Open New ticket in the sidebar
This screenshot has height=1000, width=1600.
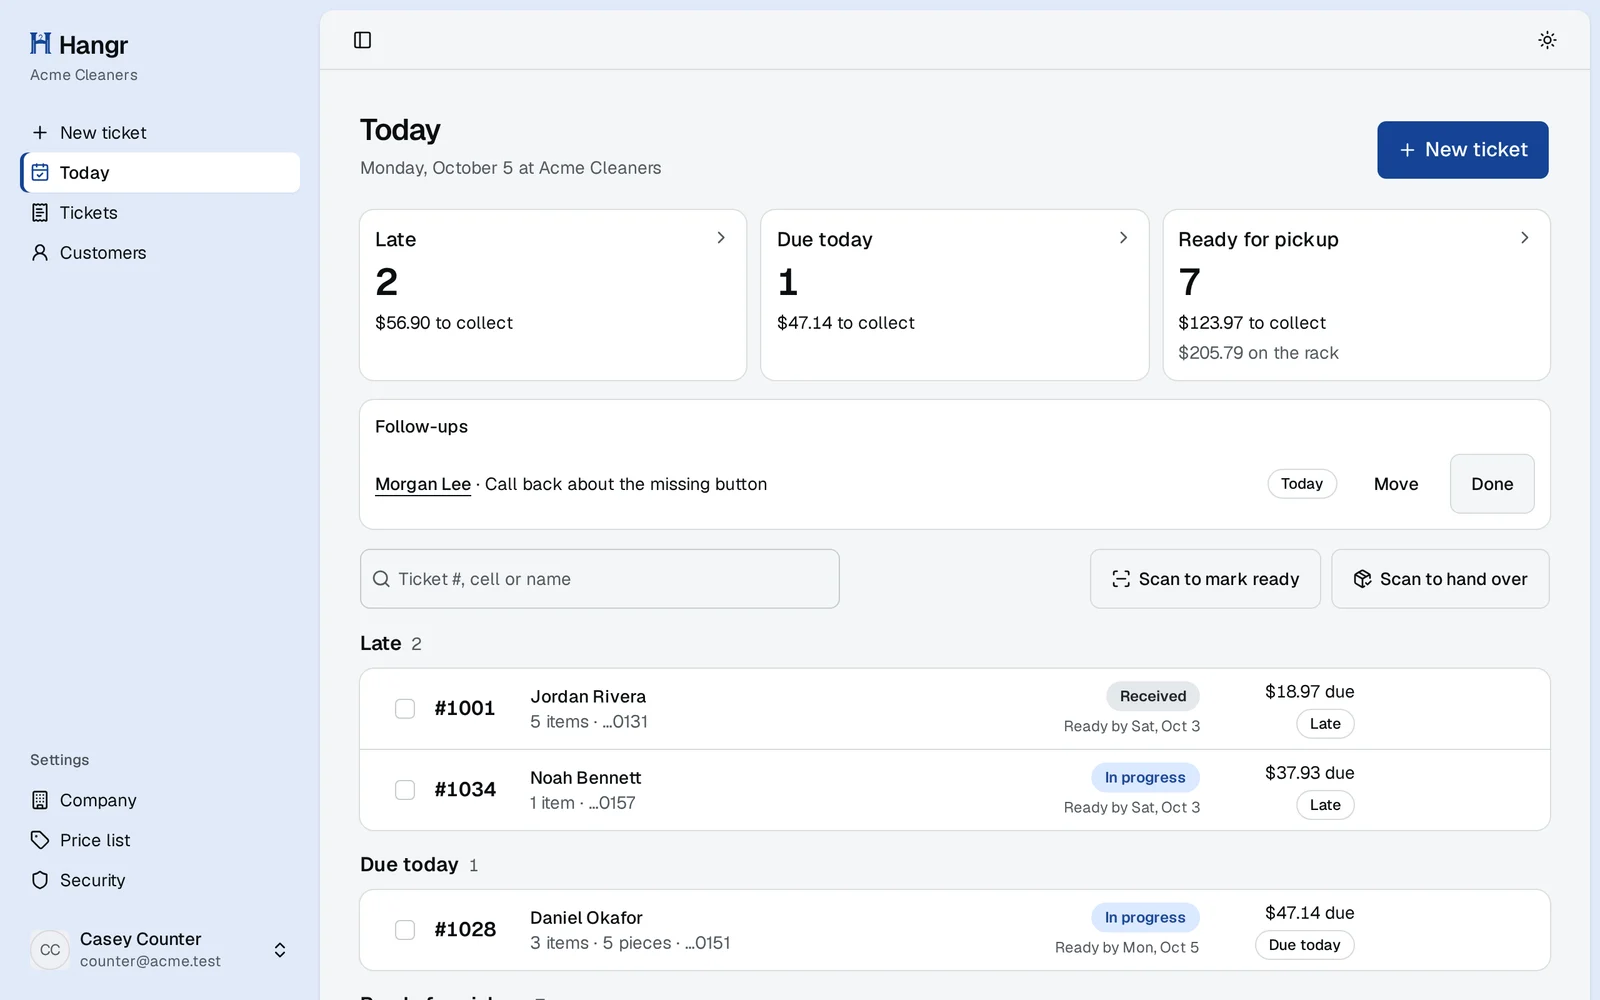(160, 133)
